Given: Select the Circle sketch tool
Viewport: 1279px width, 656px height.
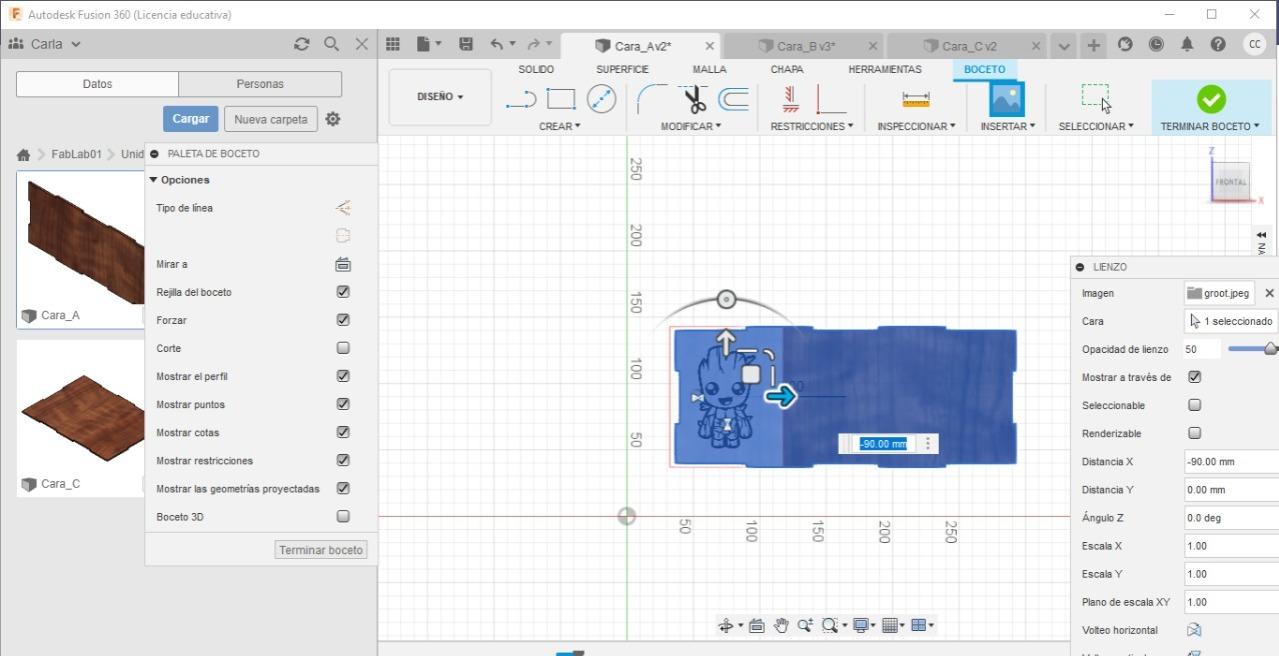Looking at the screenshot, I should pos(601,99).
